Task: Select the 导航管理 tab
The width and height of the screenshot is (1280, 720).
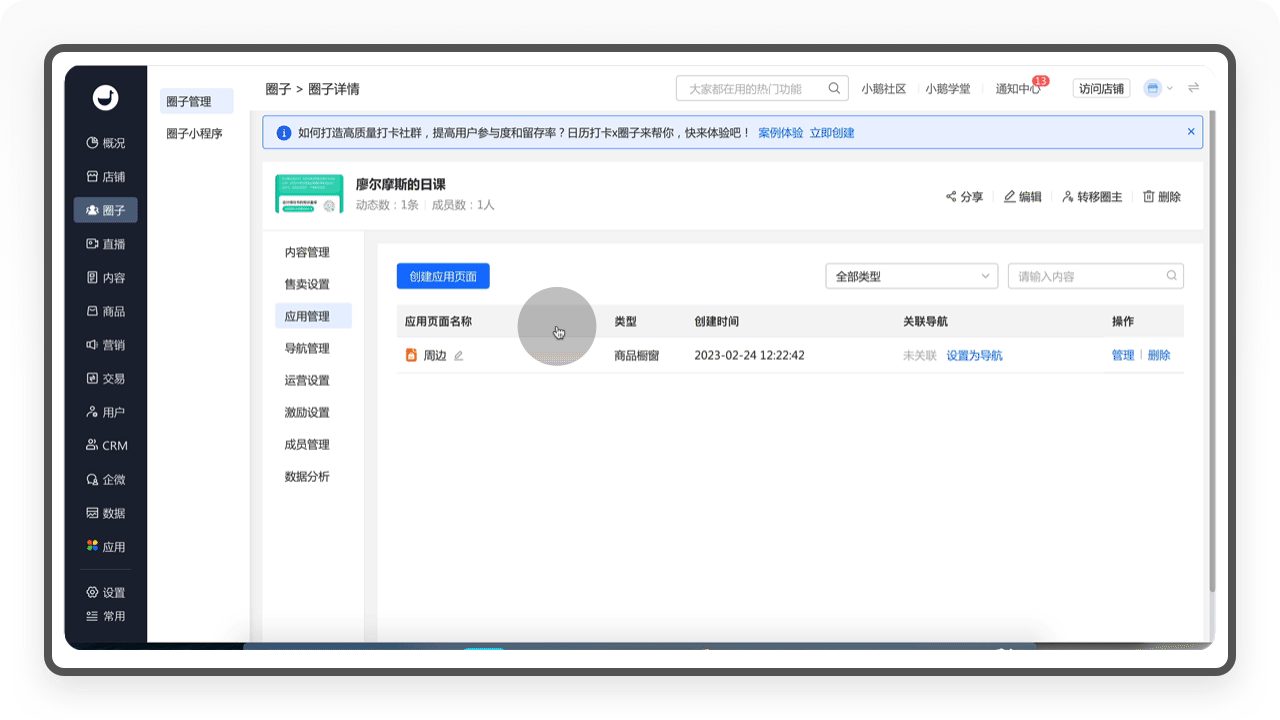Action: tap(307, 348)
